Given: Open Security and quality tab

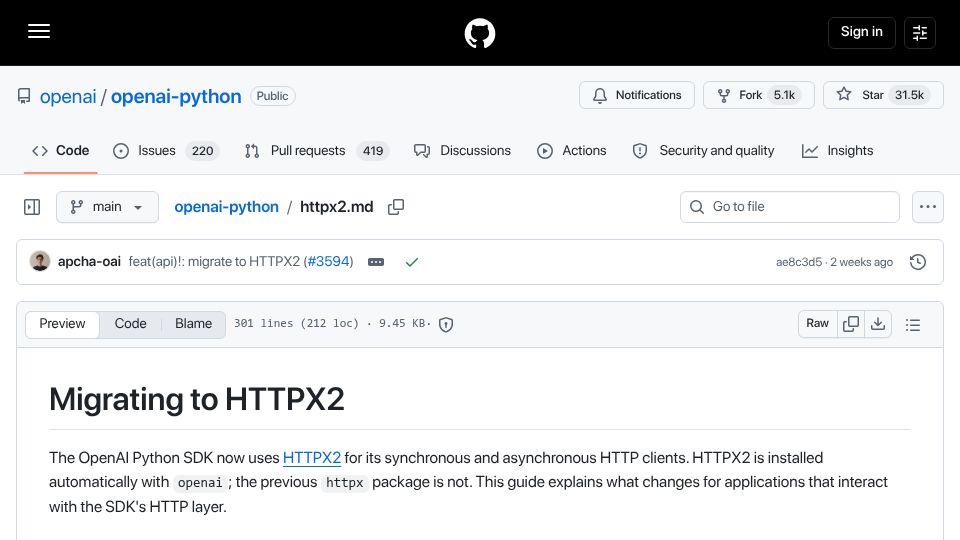Looking at the screenshot, I should pyautogui.click(x=703, y=151).
